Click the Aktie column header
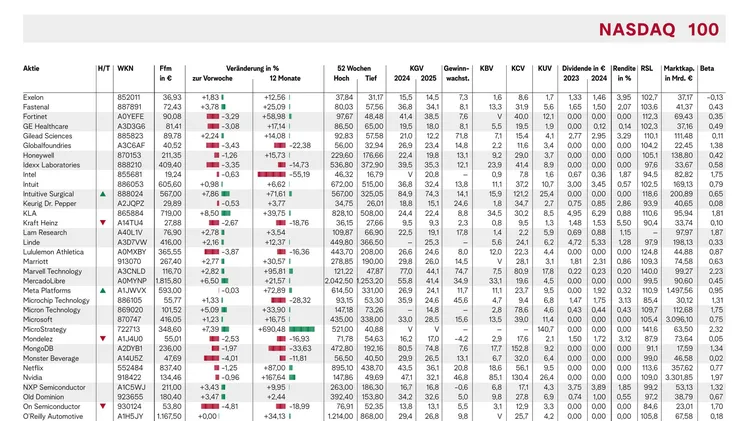Screen dimensions: 750x421 point(31,68)
